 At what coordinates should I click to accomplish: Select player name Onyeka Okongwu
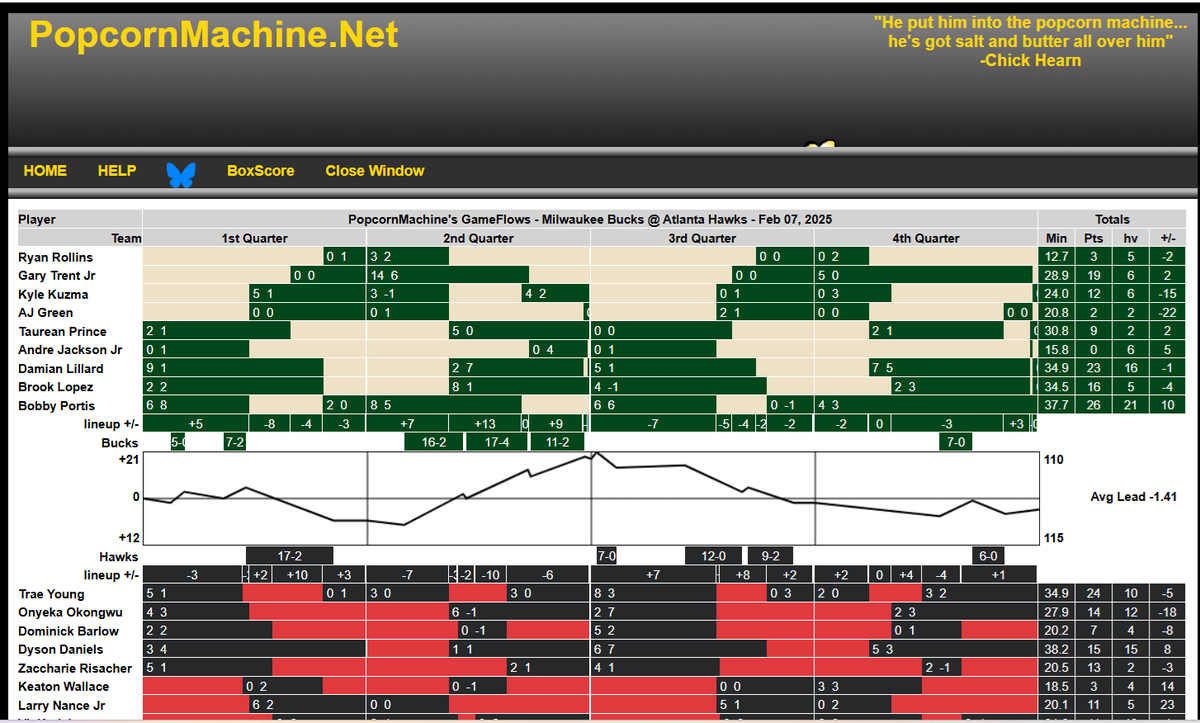pyautogui.click(x=70, y=612)
